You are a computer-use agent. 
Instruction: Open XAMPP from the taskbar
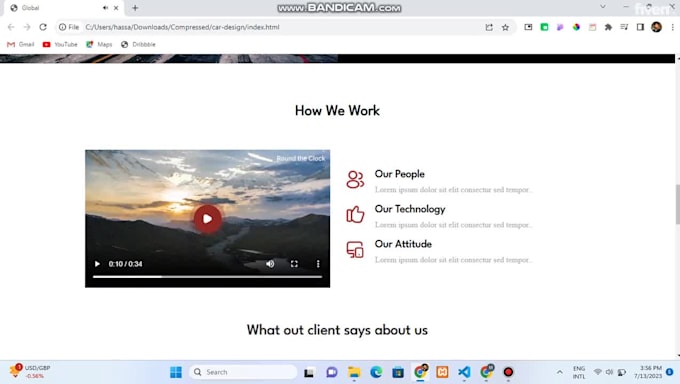tap(442, 372)
